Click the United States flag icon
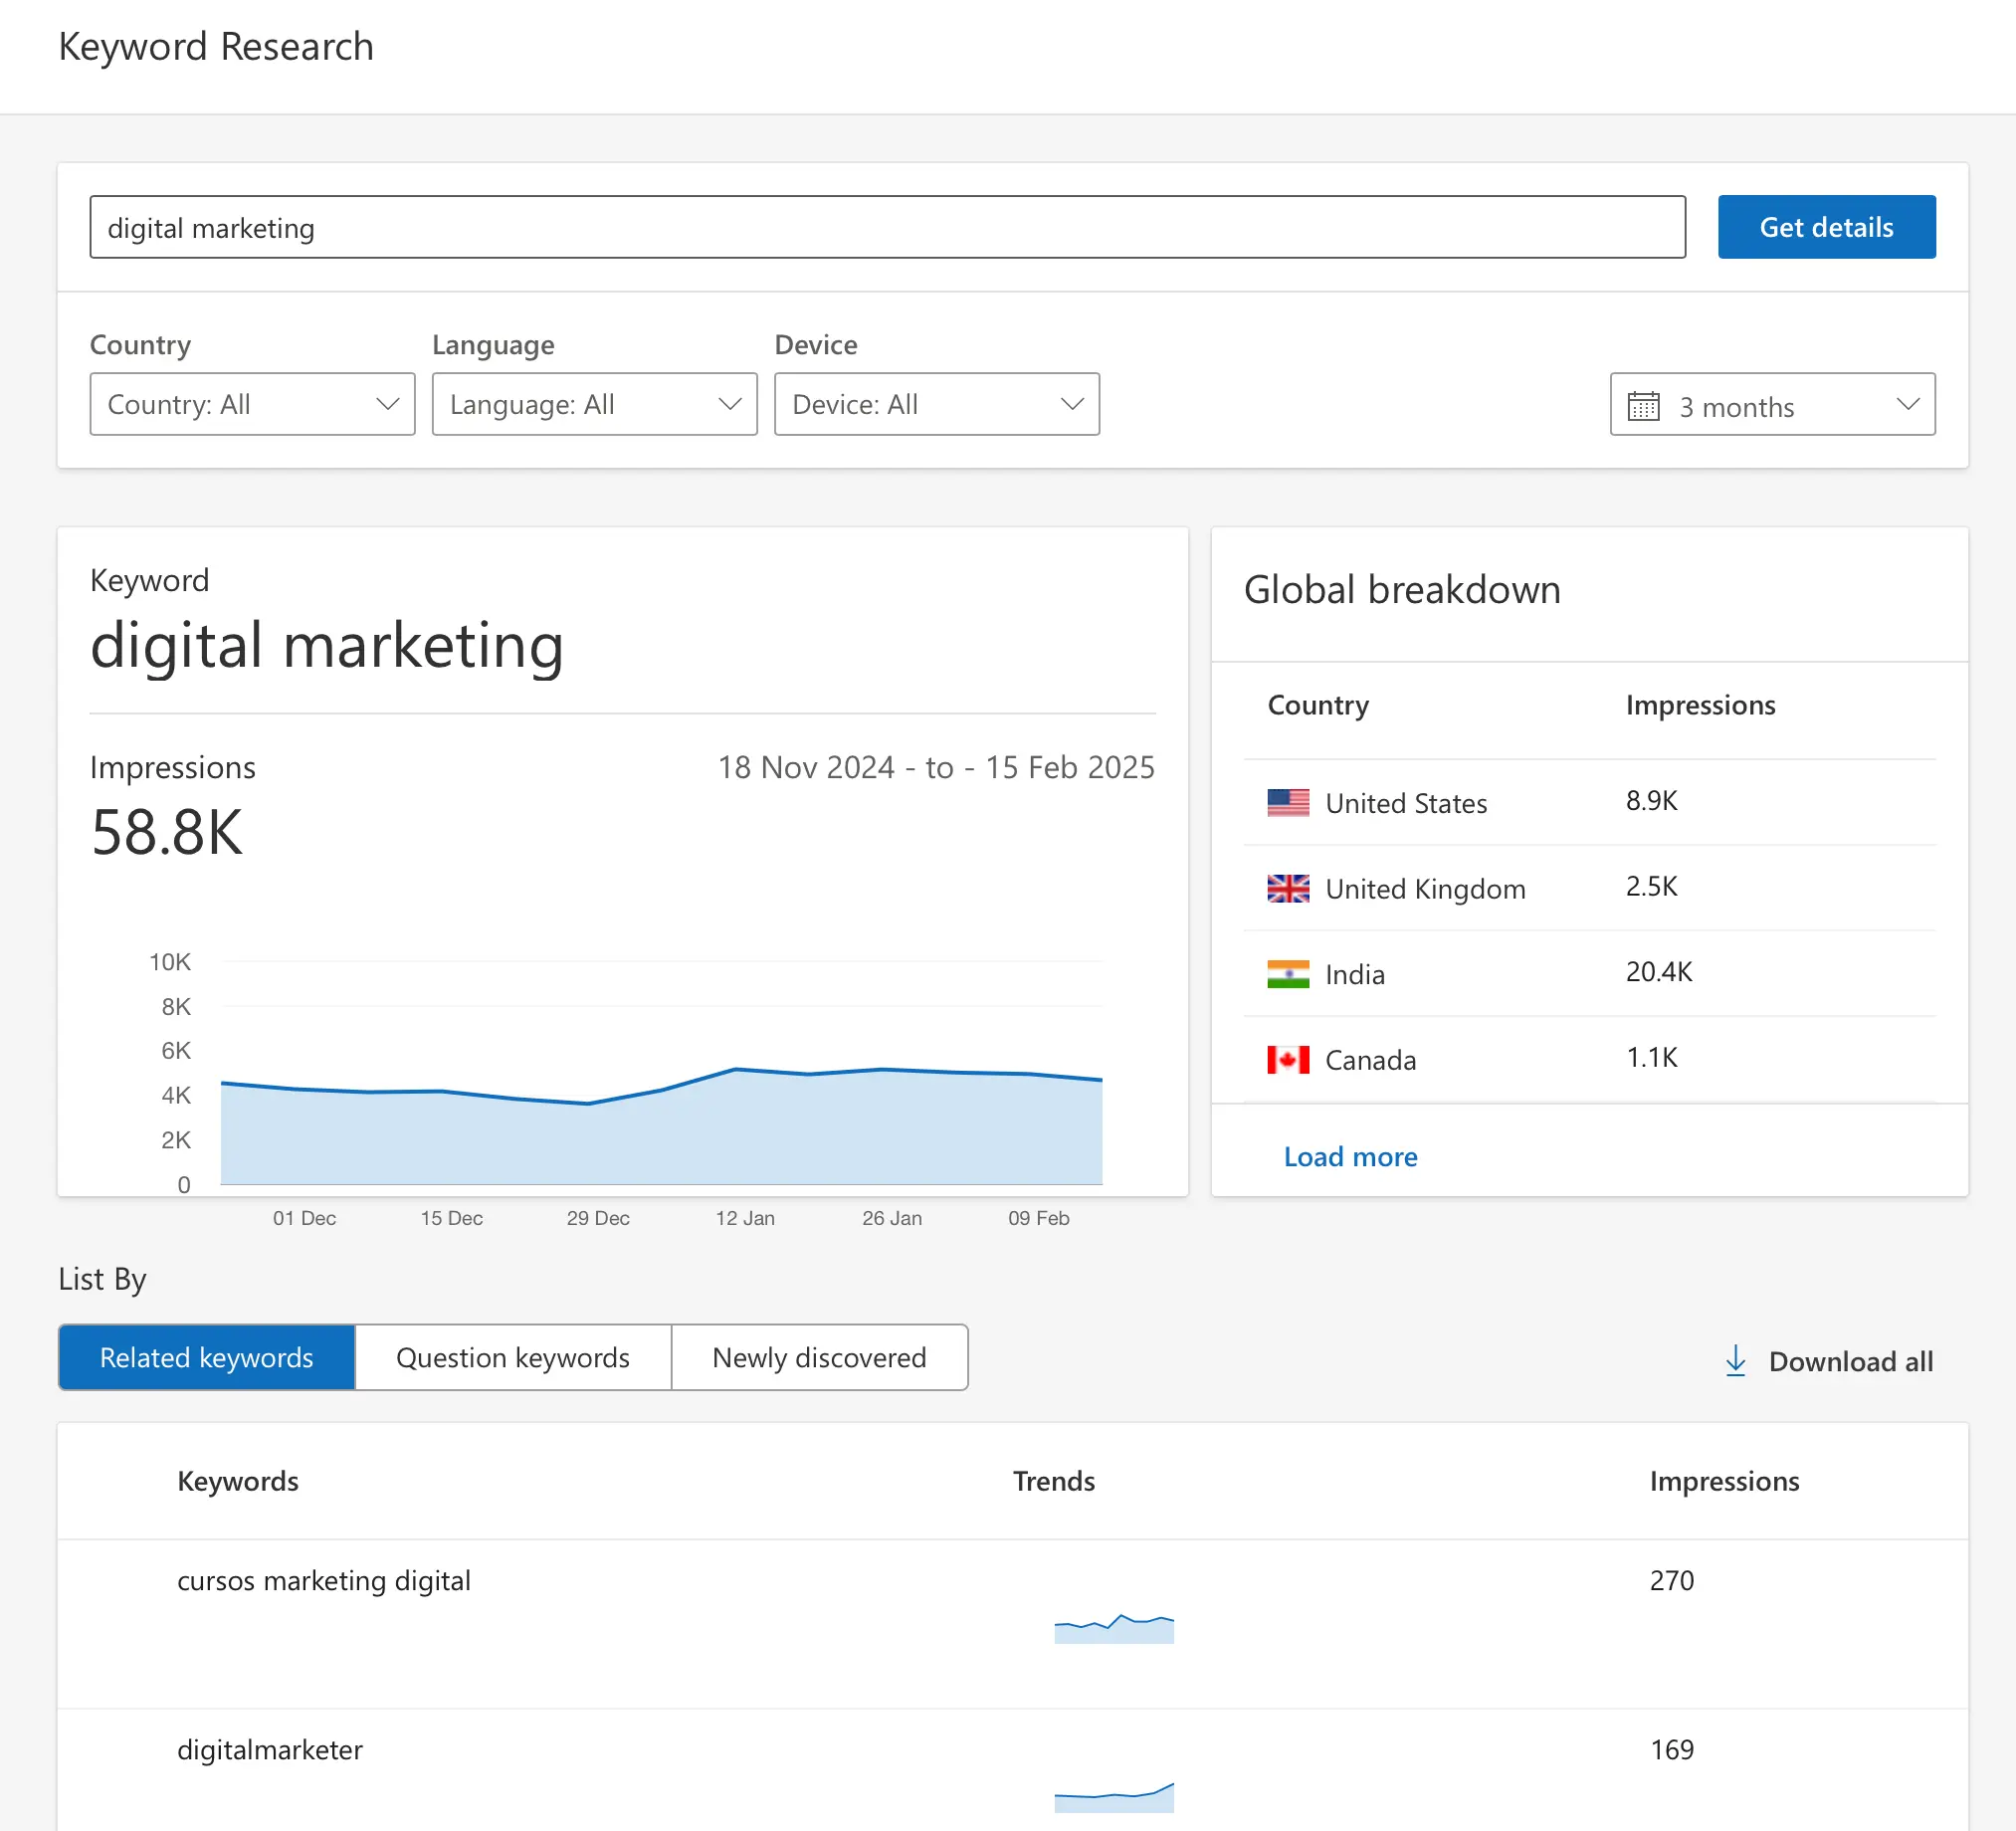Viewport: 2016px width, 1831px height. pyautogui.click(x=1287, y=803)
